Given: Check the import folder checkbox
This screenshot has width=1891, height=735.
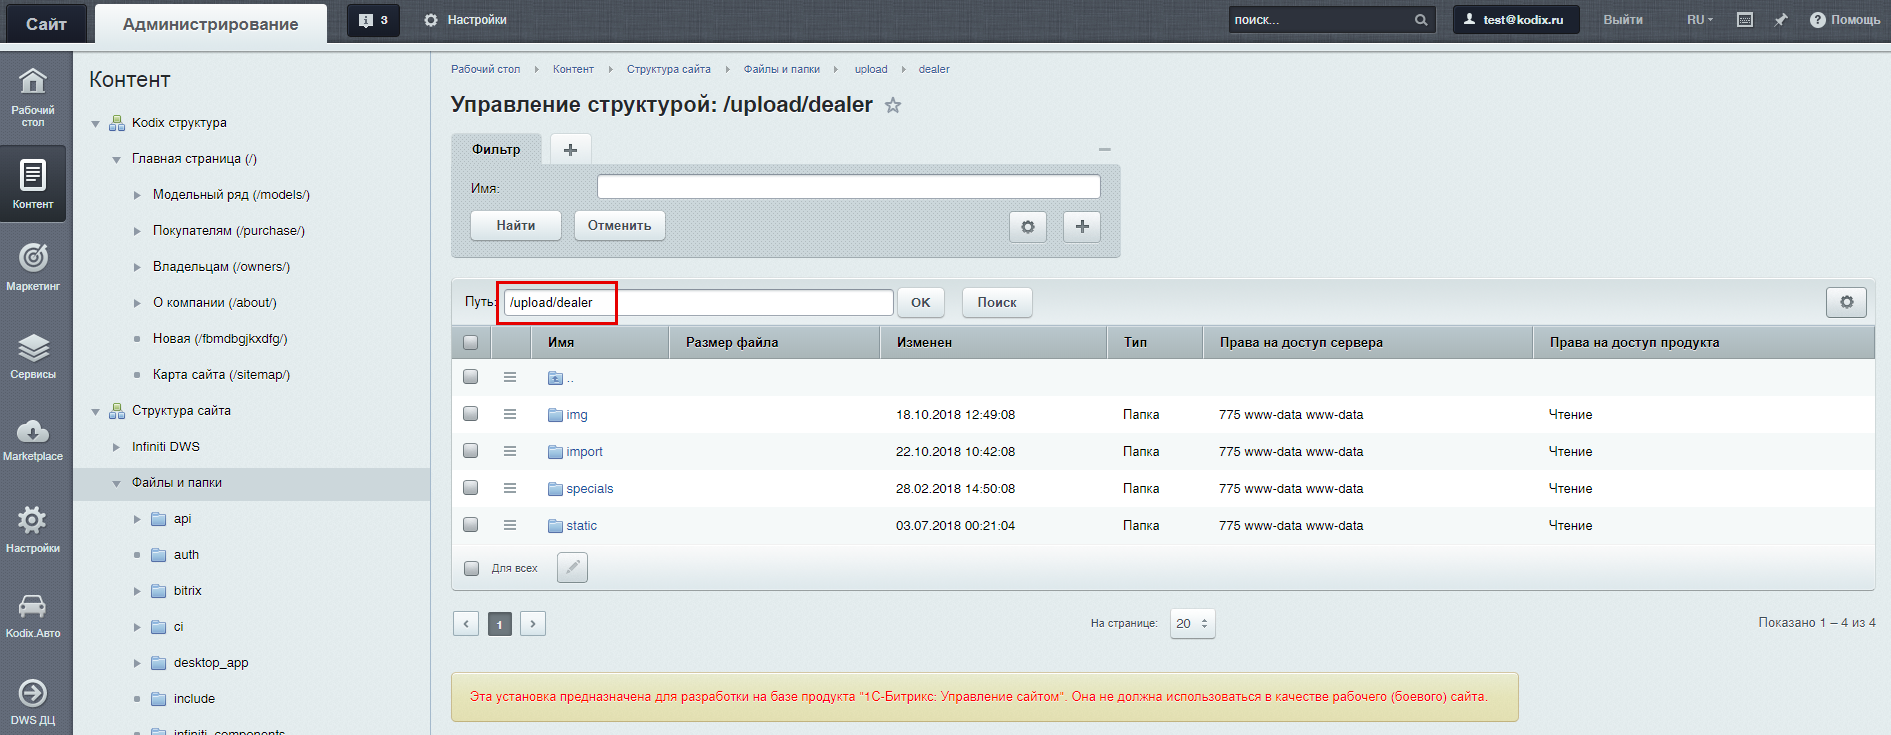Looking at the screenshot, I should [471, 451].
